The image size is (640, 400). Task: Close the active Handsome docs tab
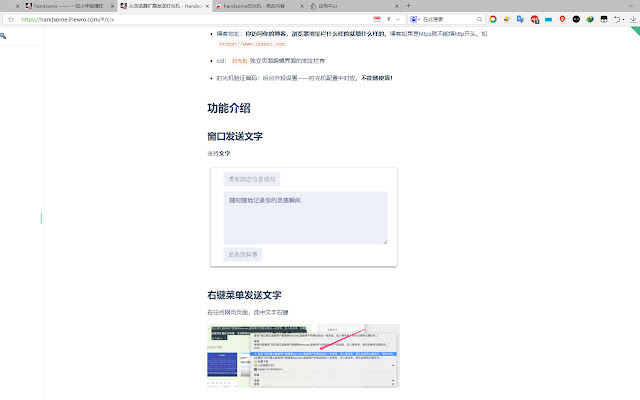[207, 6]
